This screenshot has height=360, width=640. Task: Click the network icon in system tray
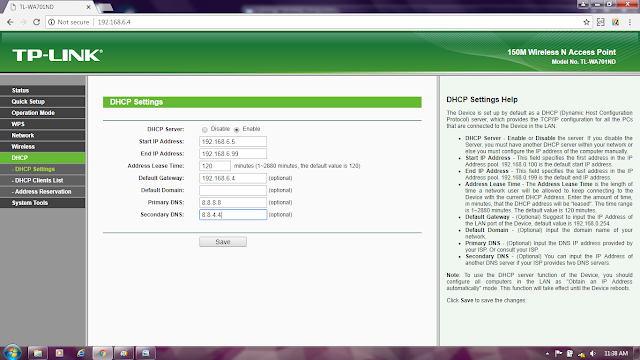click(581, 353)
